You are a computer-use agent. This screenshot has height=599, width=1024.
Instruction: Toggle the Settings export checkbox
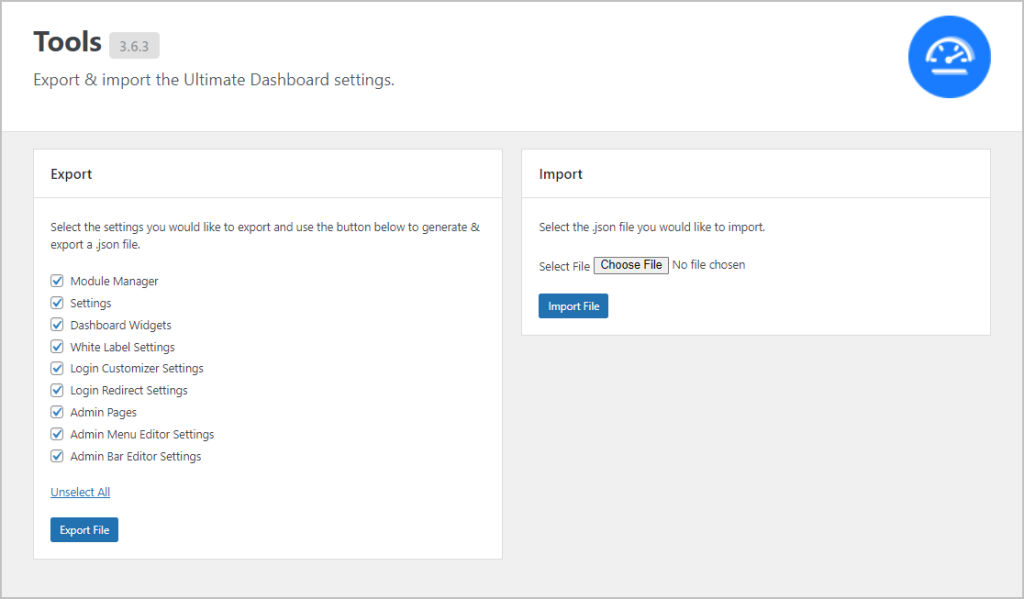(57, 303)
